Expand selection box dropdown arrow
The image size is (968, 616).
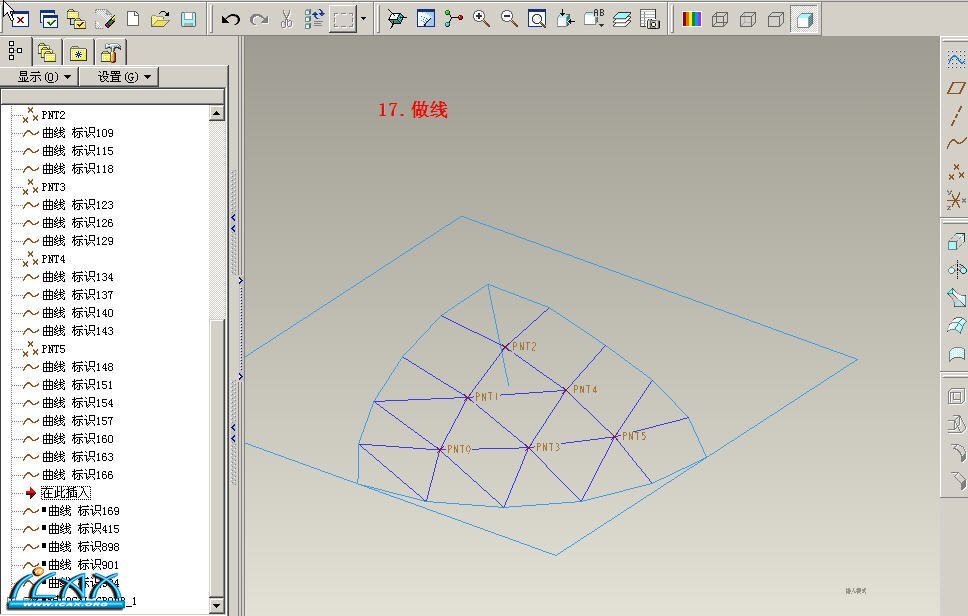click(363, 19)
